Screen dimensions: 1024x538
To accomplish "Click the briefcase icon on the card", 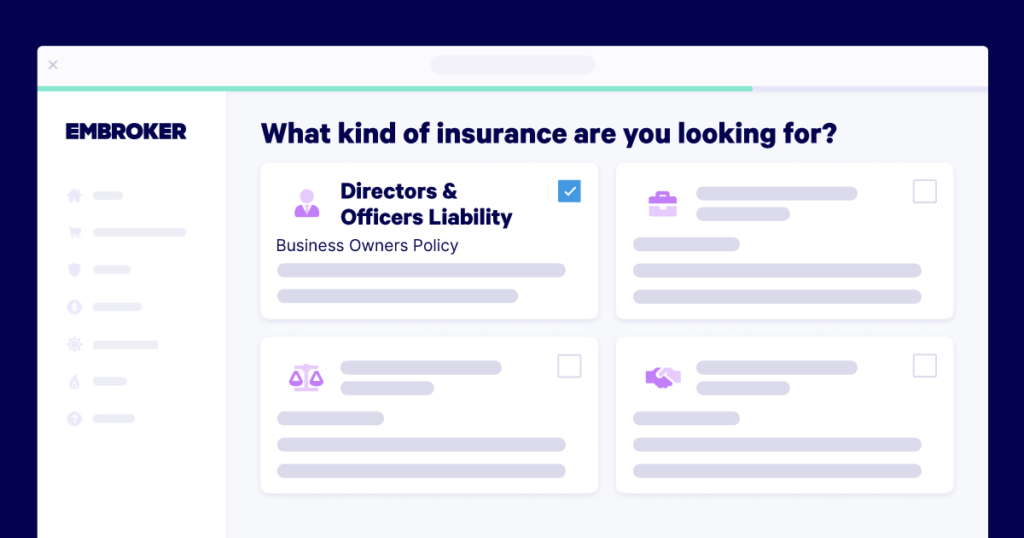I will pyautogui.click(x=662, y=204).
